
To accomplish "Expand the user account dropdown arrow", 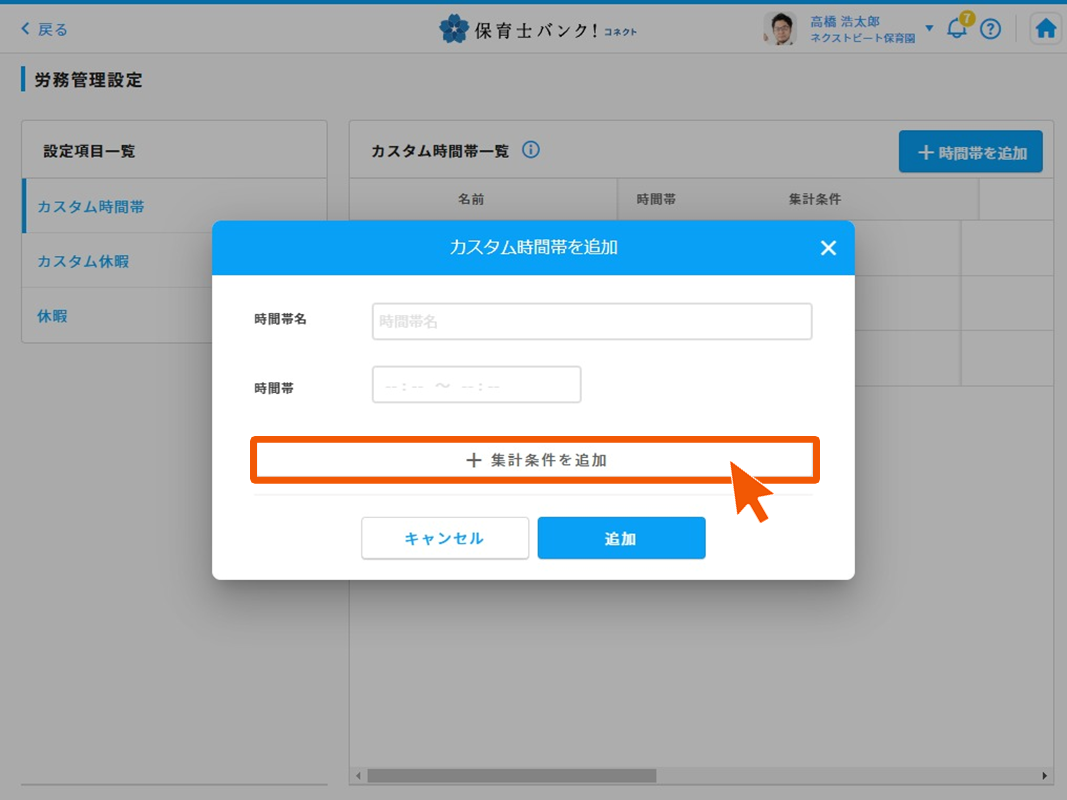I will (x=929, y=28).
